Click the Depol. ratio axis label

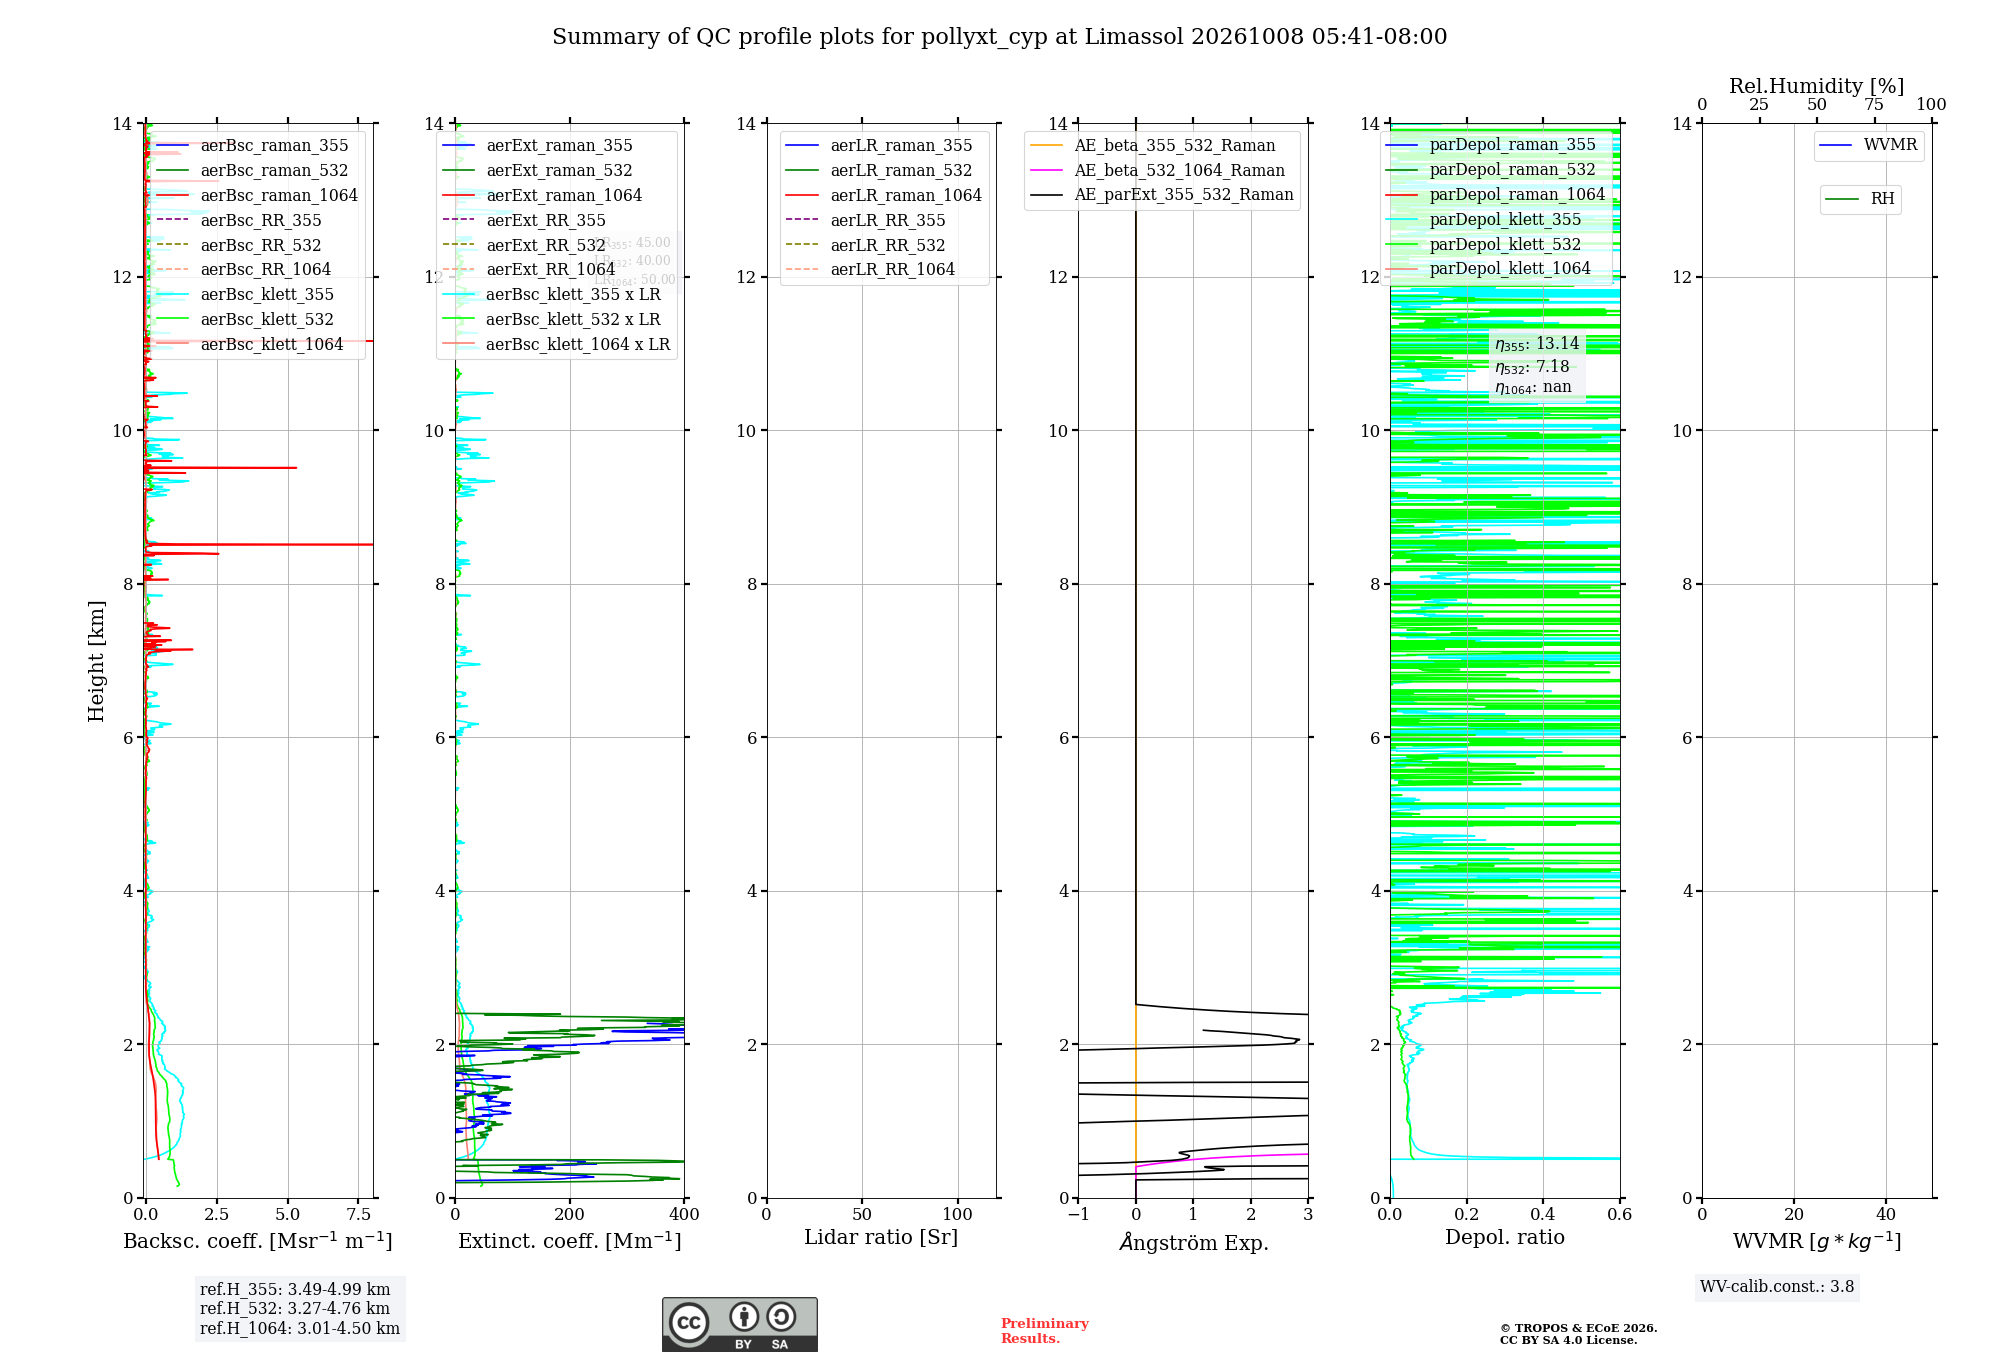(x=1505, y=1237)
